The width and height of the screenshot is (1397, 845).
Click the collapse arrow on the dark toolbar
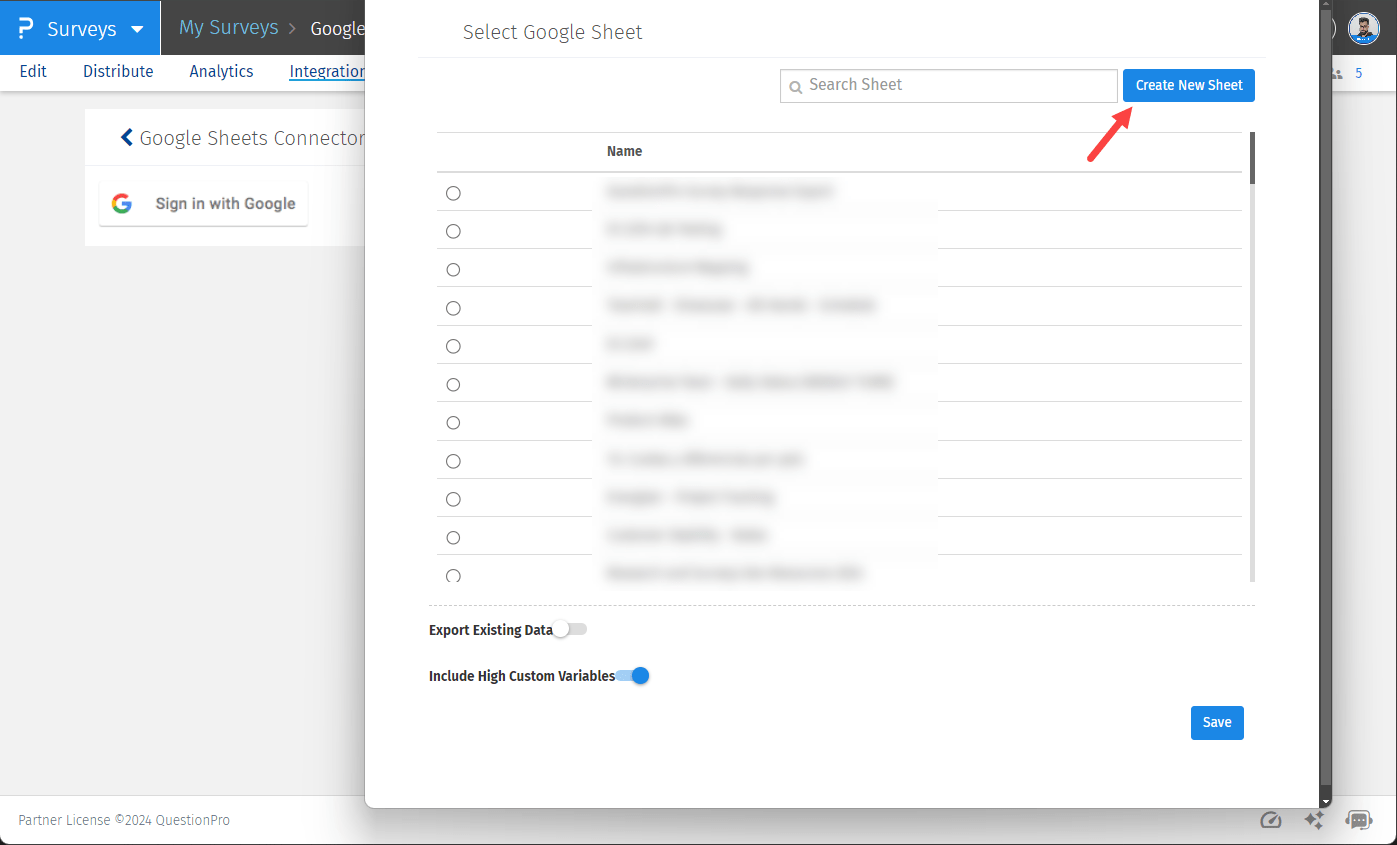(1324, 801)
